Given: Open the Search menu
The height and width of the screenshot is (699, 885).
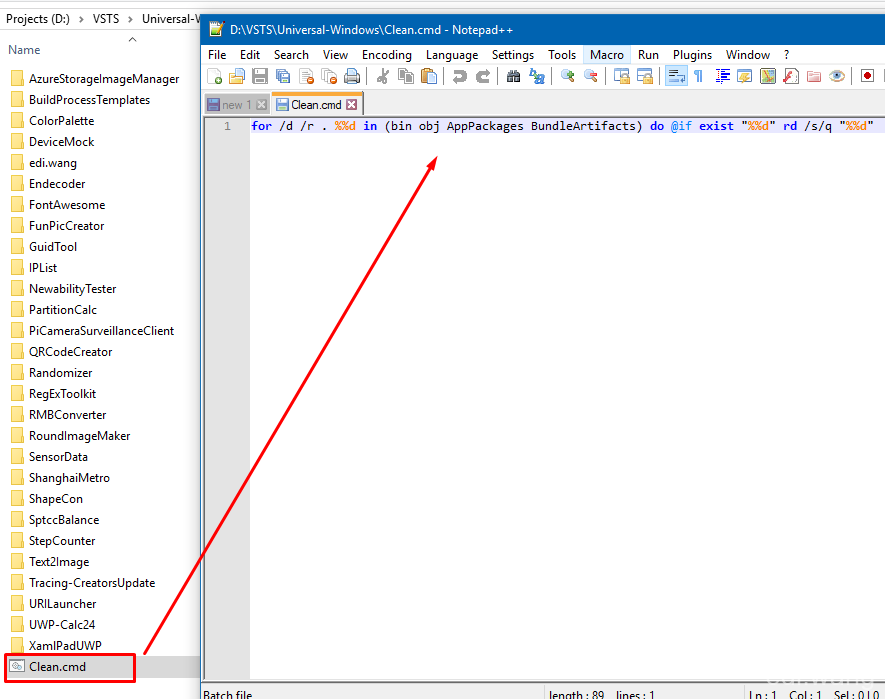Looking at the screenshot, I should point(291,55).
